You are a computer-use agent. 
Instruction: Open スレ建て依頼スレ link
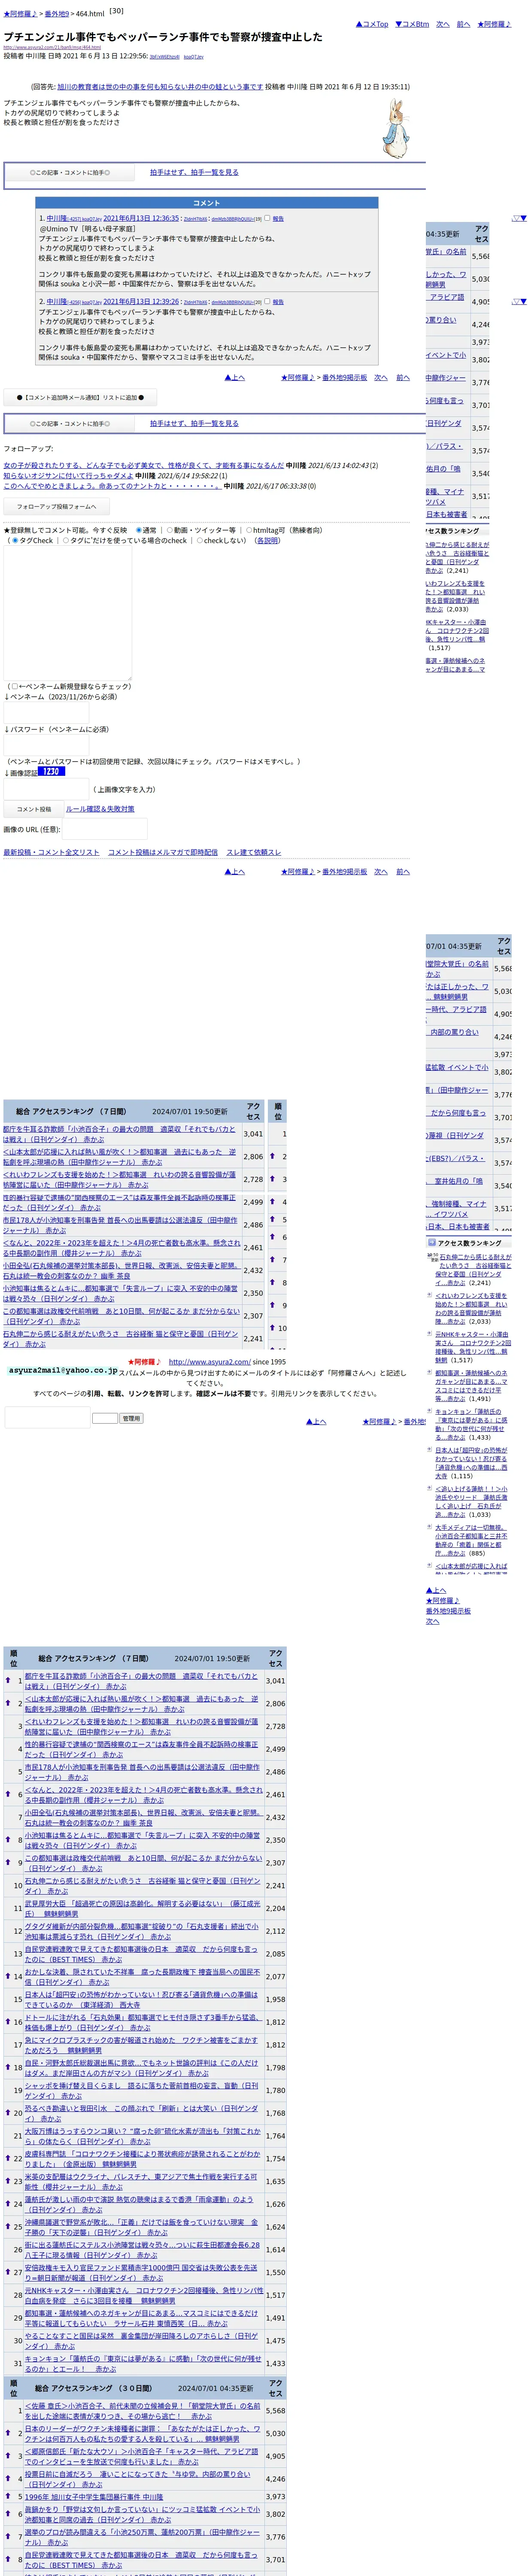point(254,852)
